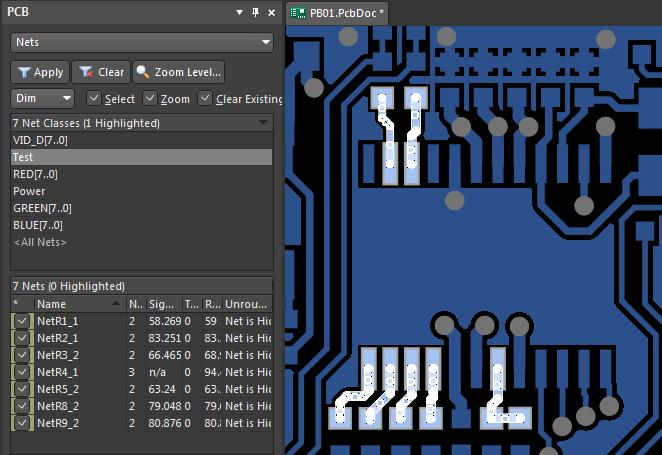
Task: Click the Apply filter funnel icon
Action: point(24,73)
